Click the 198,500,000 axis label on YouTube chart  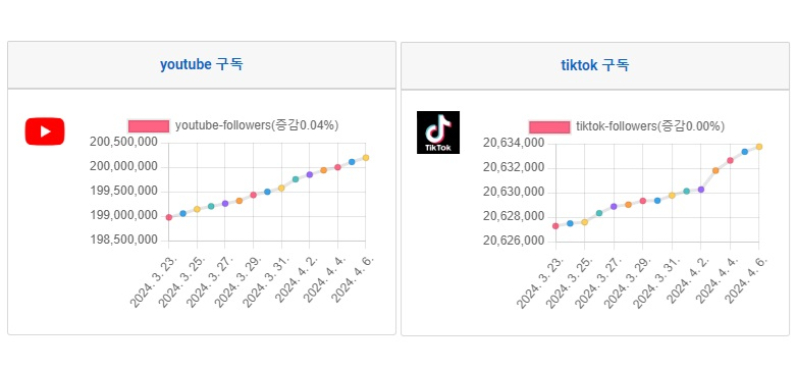pyautogui.click(x=123, y=240)
